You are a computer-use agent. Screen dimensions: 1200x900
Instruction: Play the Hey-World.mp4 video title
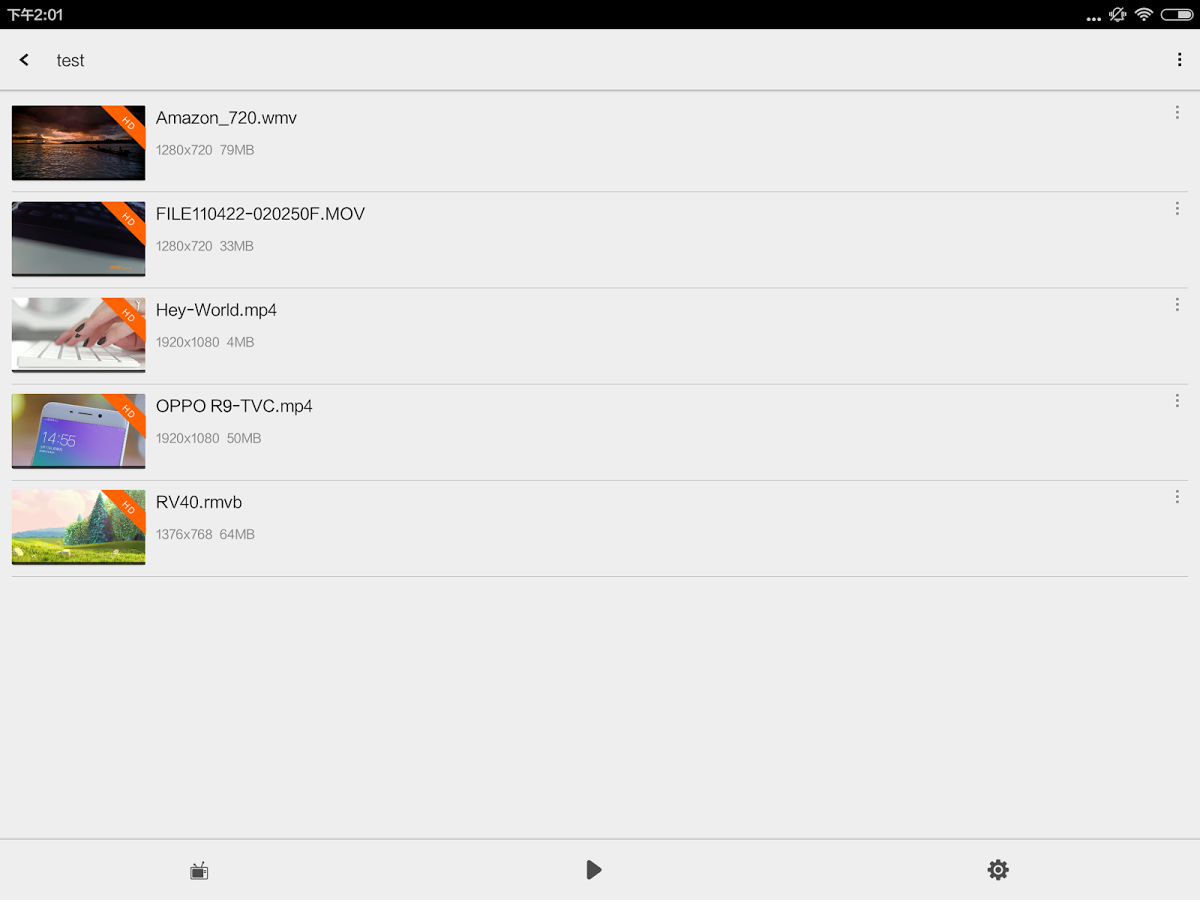pos(216,310)
